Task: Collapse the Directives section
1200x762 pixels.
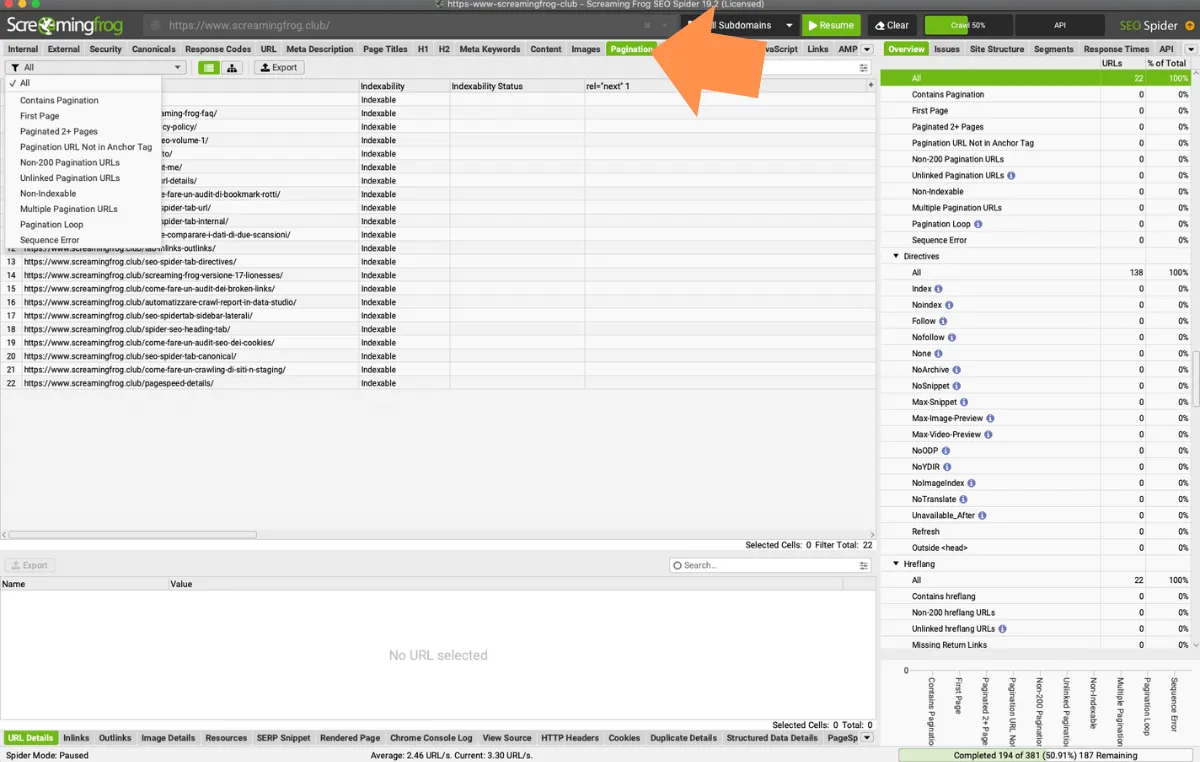Action: coord(896,257)
